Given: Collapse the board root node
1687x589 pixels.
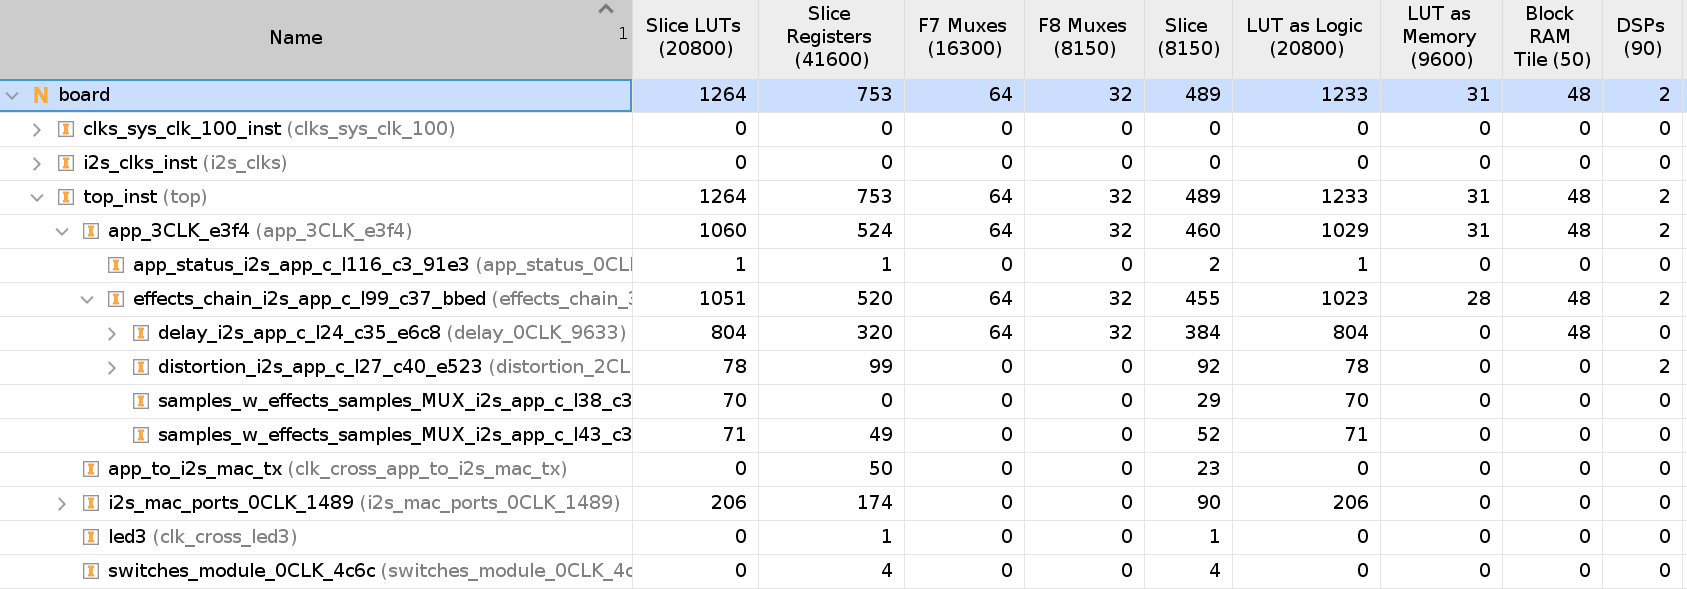Looking at the screenshot, I should pos(12,95).
